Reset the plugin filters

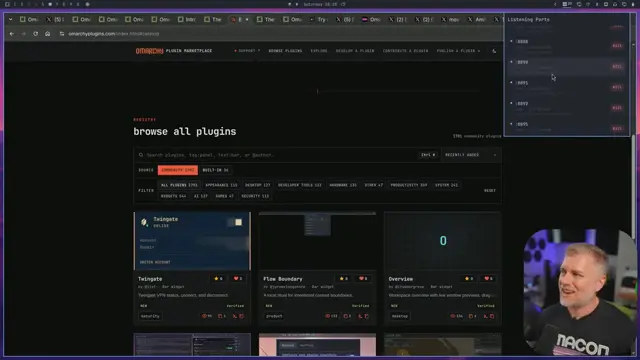490,191
